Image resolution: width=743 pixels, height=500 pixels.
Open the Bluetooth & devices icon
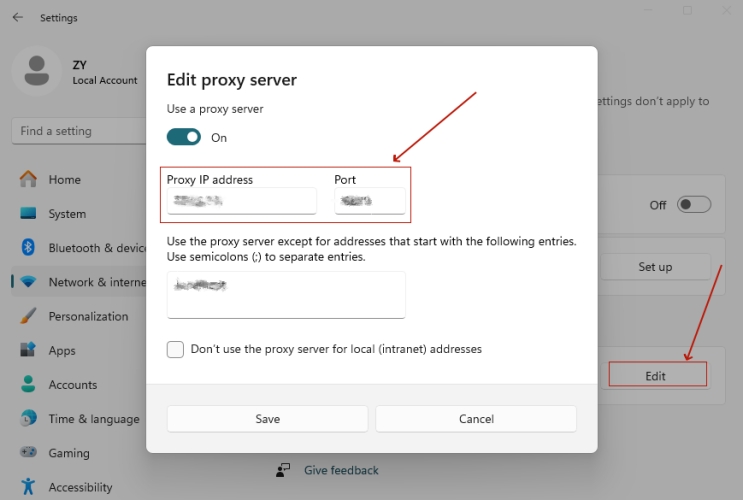pyautogui.click(x=28, y=248)
